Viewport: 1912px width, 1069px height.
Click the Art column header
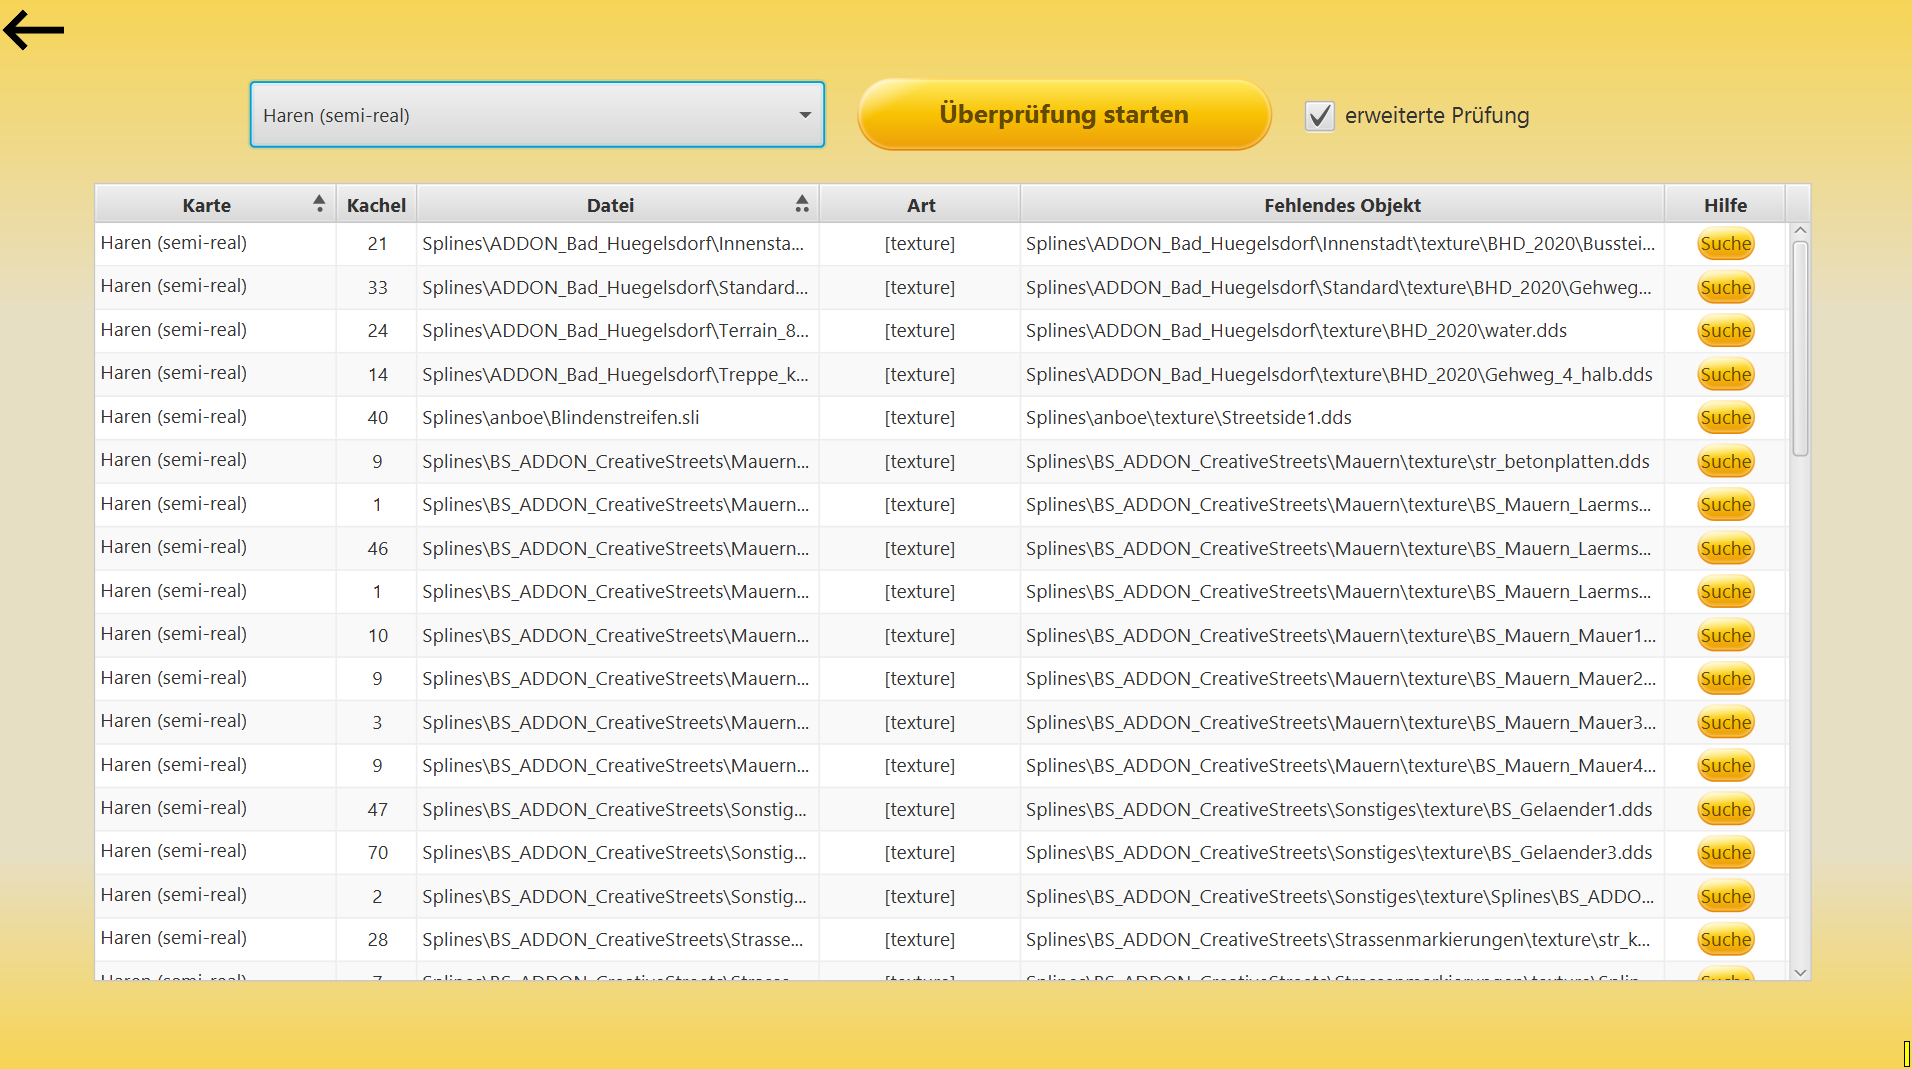click(920, 205)
